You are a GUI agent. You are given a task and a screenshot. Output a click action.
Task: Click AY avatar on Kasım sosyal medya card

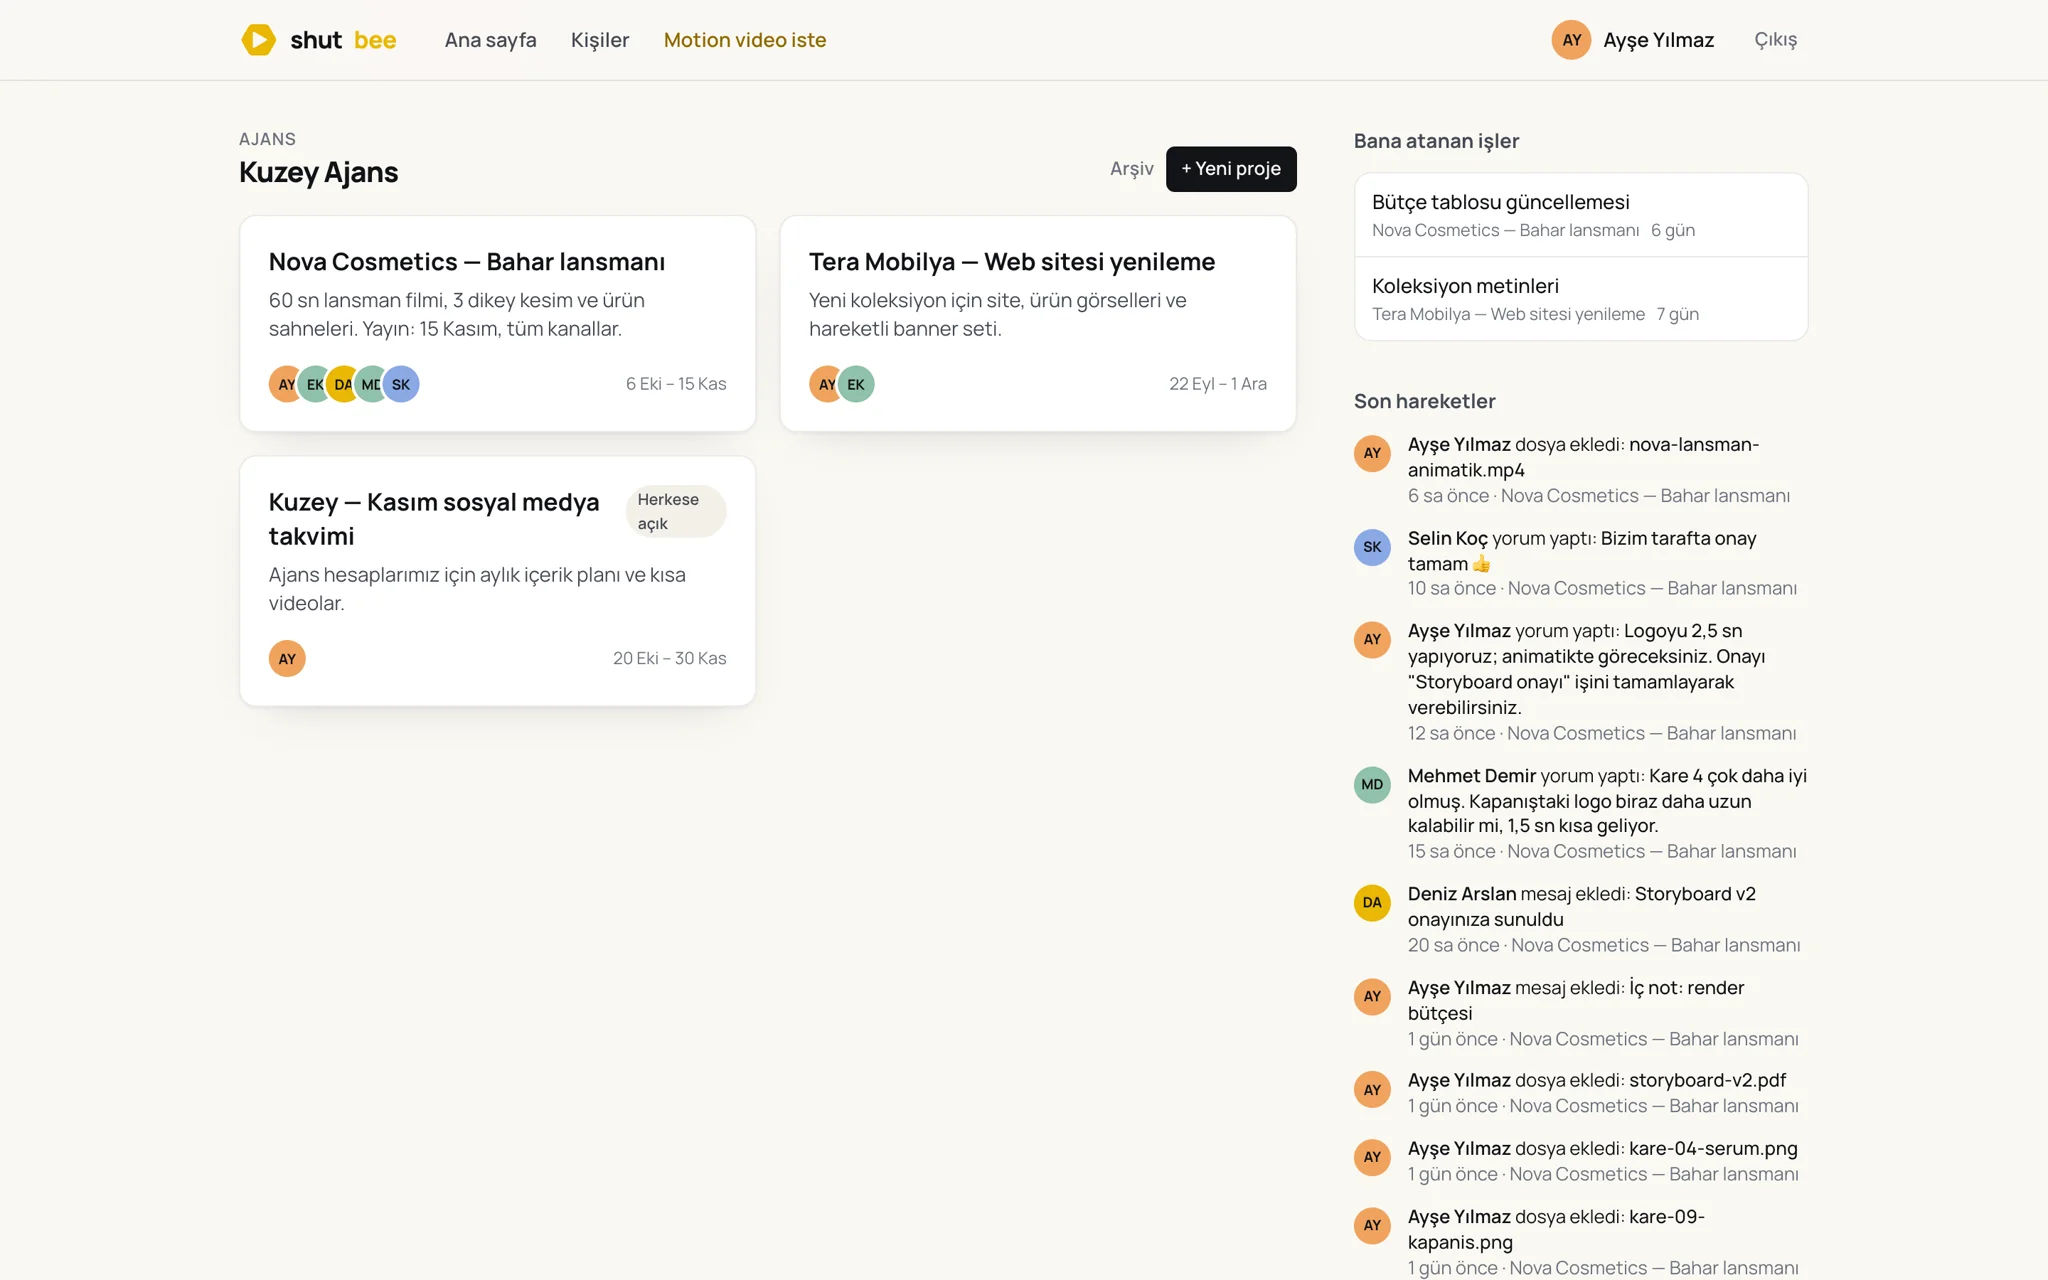click(287, 659)
